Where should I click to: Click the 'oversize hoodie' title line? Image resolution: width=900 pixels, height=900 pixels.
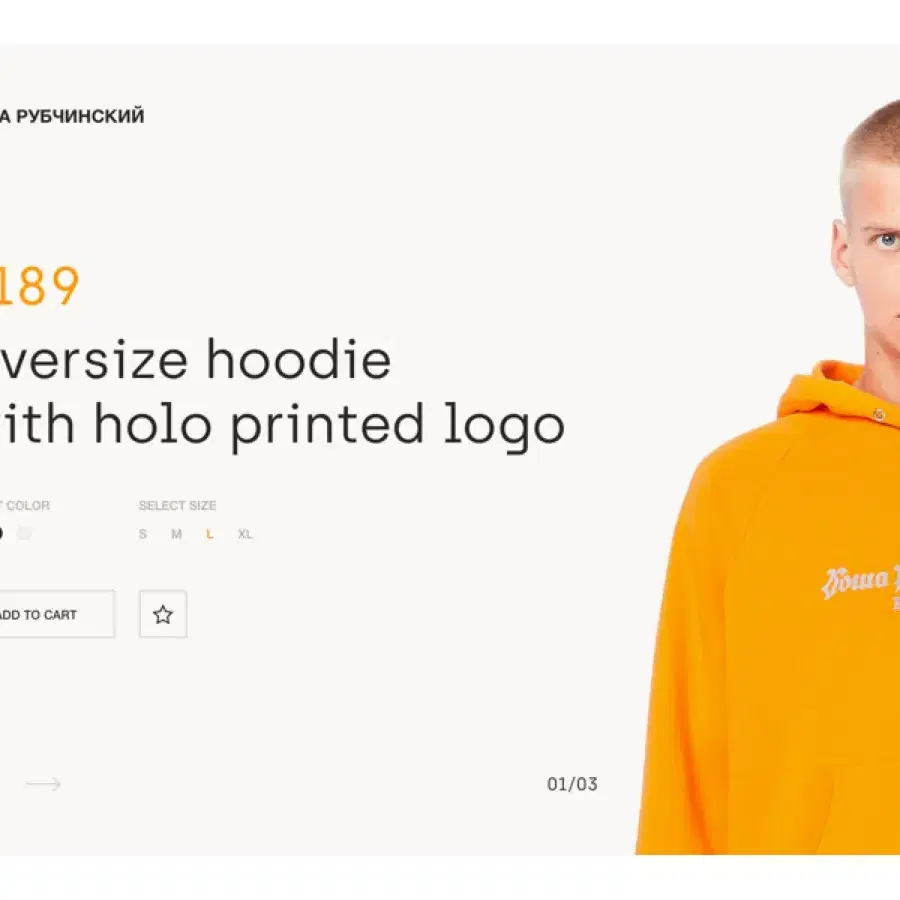195,360
